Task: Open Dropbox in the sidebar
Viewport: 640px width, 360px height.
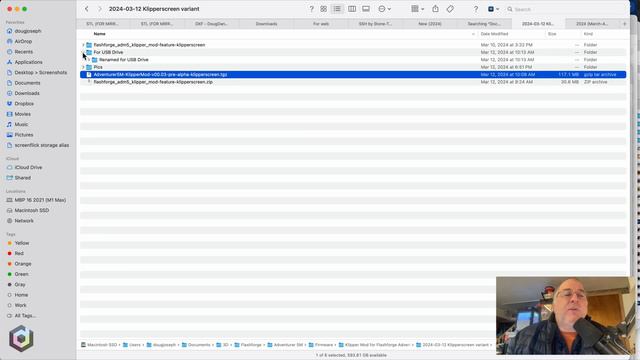Action: 24,104
